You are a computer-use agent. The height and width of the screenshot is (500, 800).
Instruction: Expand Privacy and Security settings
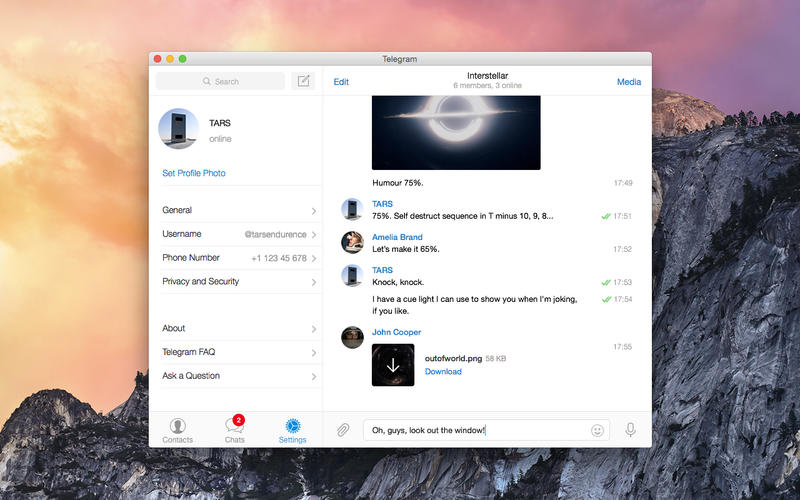239,282
